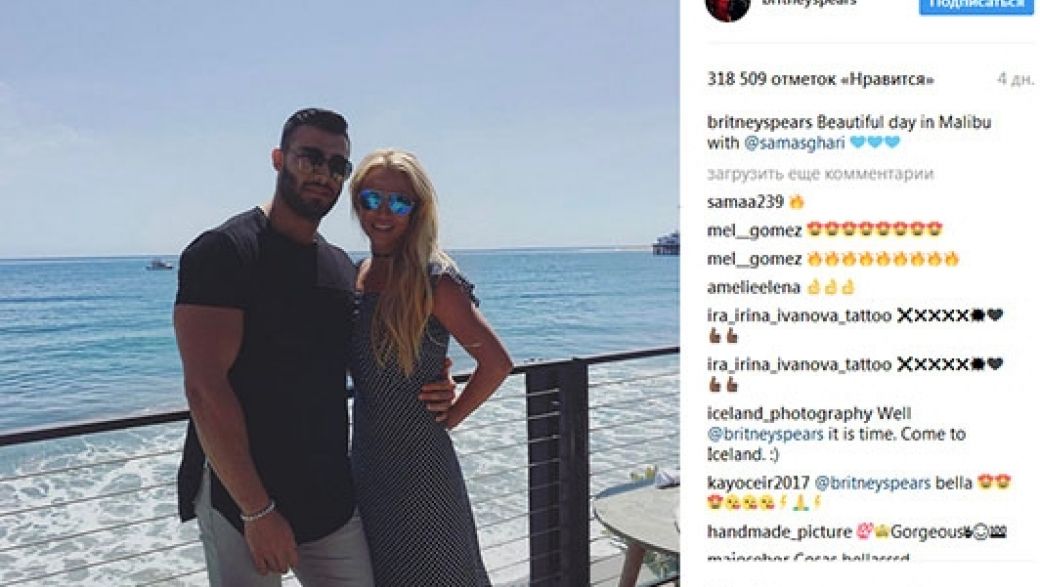
Task: Open the 318 509 likes count
Action: (x=820, y=80)
